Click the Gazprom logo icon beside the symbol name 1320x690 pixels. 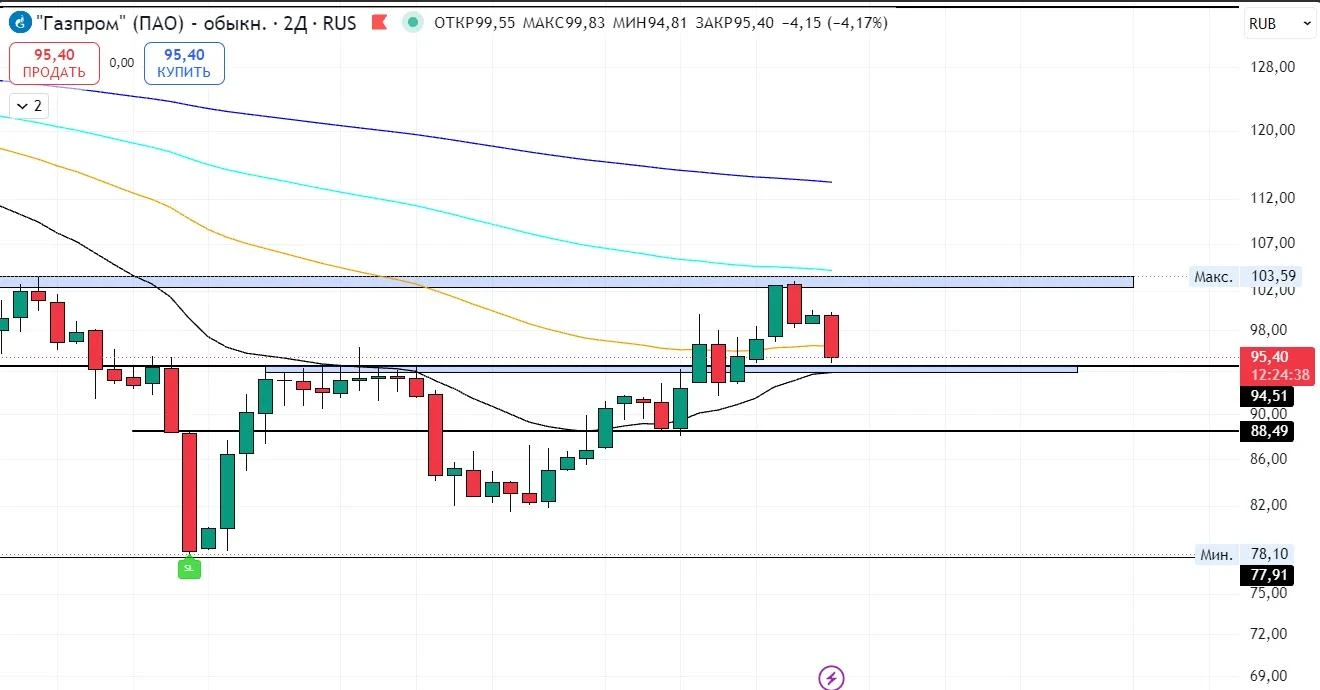[18, 21]
